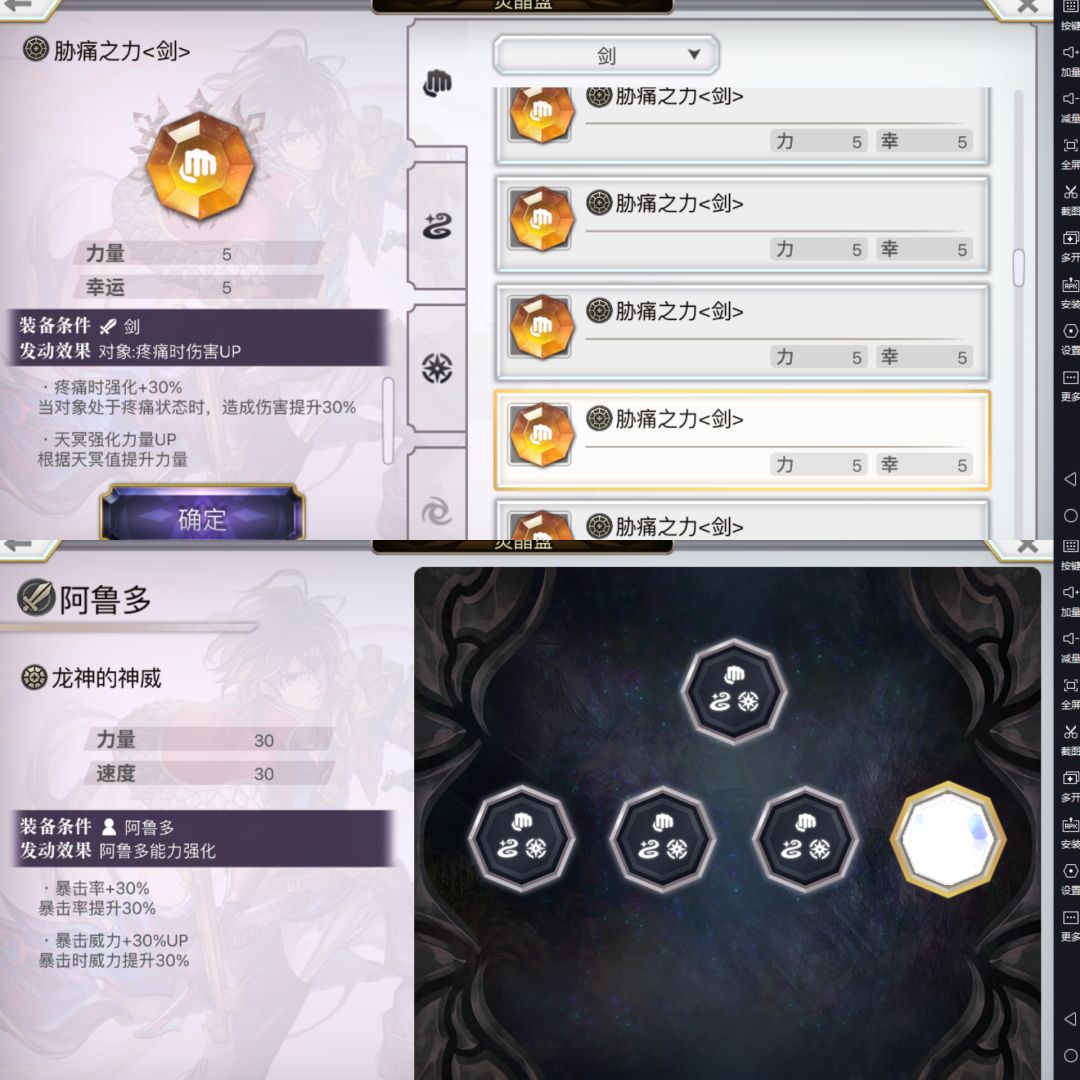Open the snowflake star crystal category tab
Image resolution: width=1080 pixels, height=1080 pixels.
tap(437, 368)
